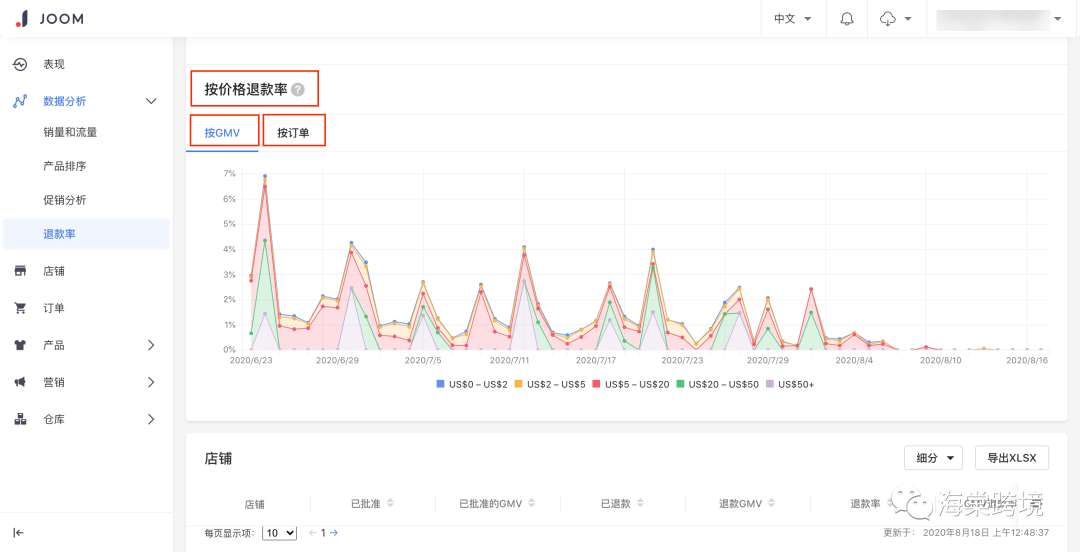
Task: Open the rows-per-page select showing 10
Action: click(280, 533)
